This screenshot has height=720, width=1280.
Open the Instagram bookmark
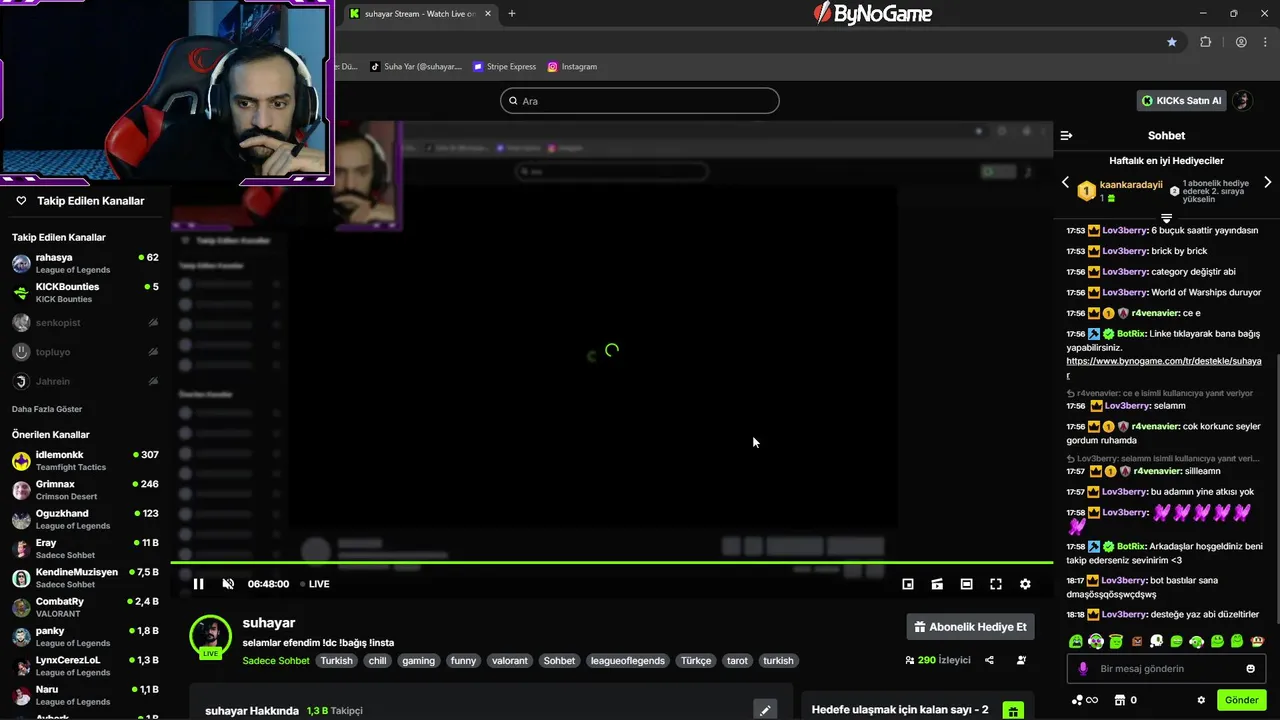[x=572, y=67]
